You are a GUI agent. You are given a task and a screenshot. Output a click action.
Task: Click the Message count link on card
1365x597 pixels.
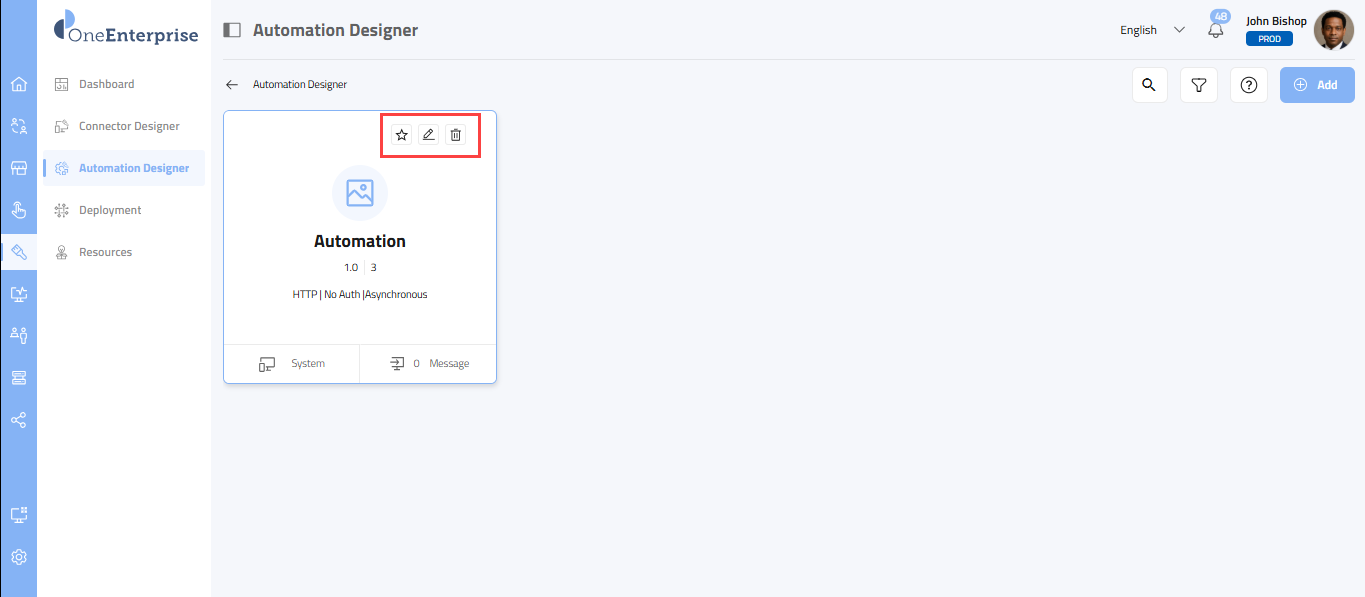pos(429,364)
